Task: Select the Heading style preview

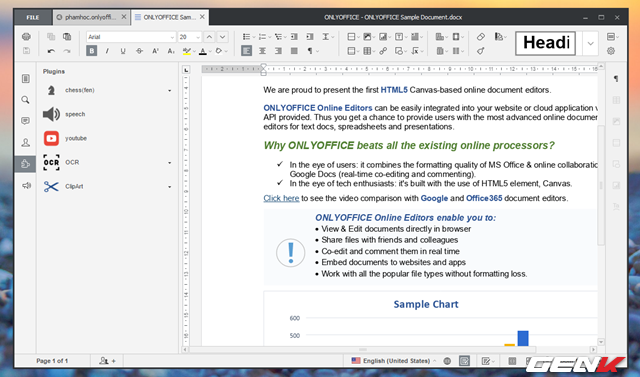Action: point(546,43)
